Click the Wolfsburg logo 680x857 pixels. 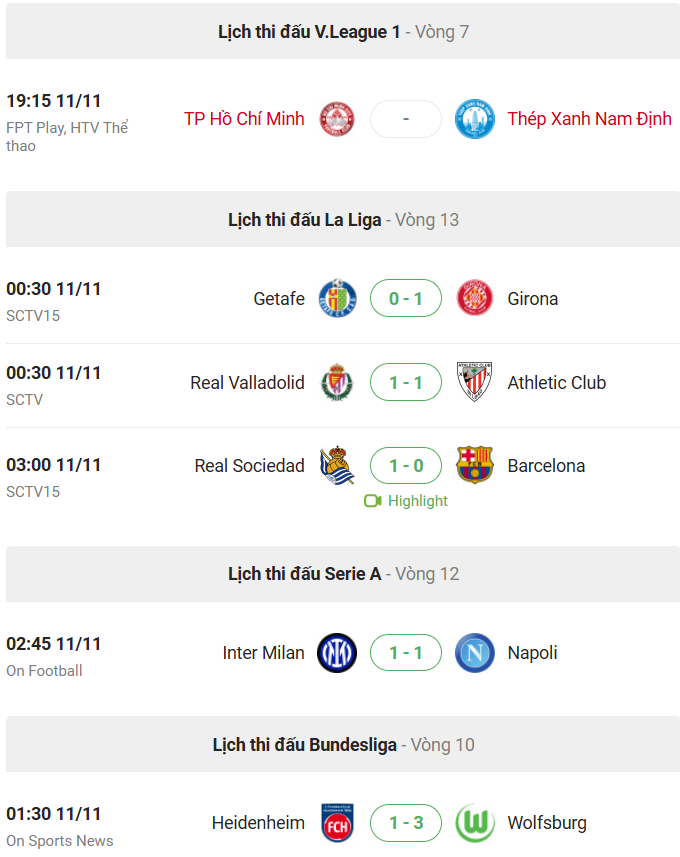tap(474, 823)
